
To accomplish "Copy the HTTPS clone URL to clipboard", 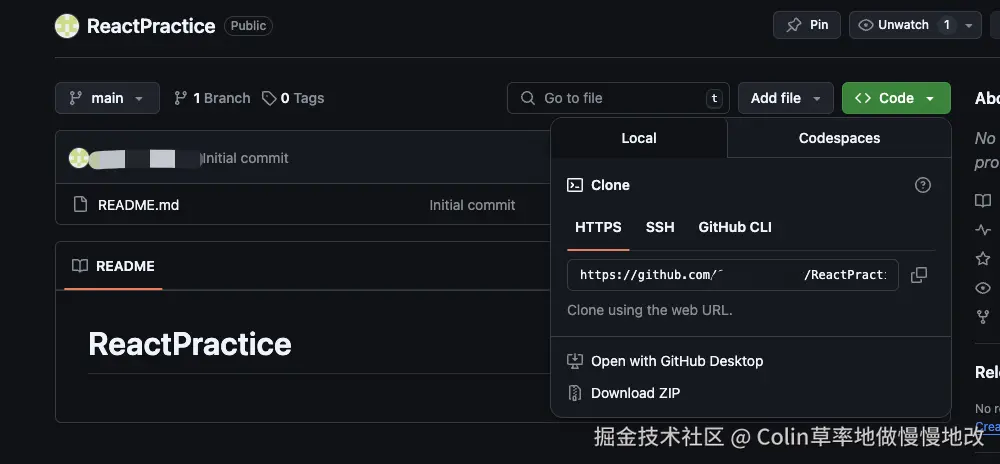I will (x=919, y=275).
